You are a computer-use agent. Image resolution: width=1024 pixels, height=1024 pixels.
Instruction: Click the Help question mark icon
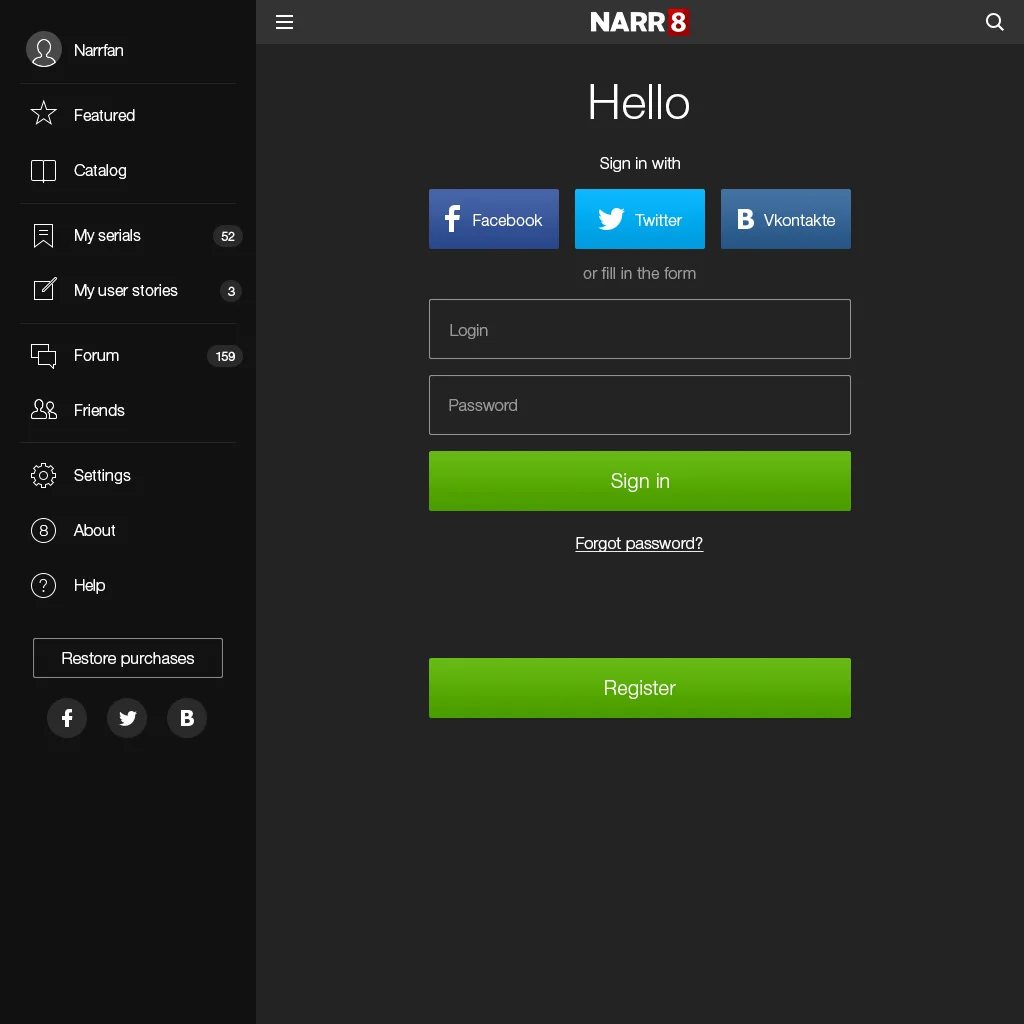coord(44,585)
